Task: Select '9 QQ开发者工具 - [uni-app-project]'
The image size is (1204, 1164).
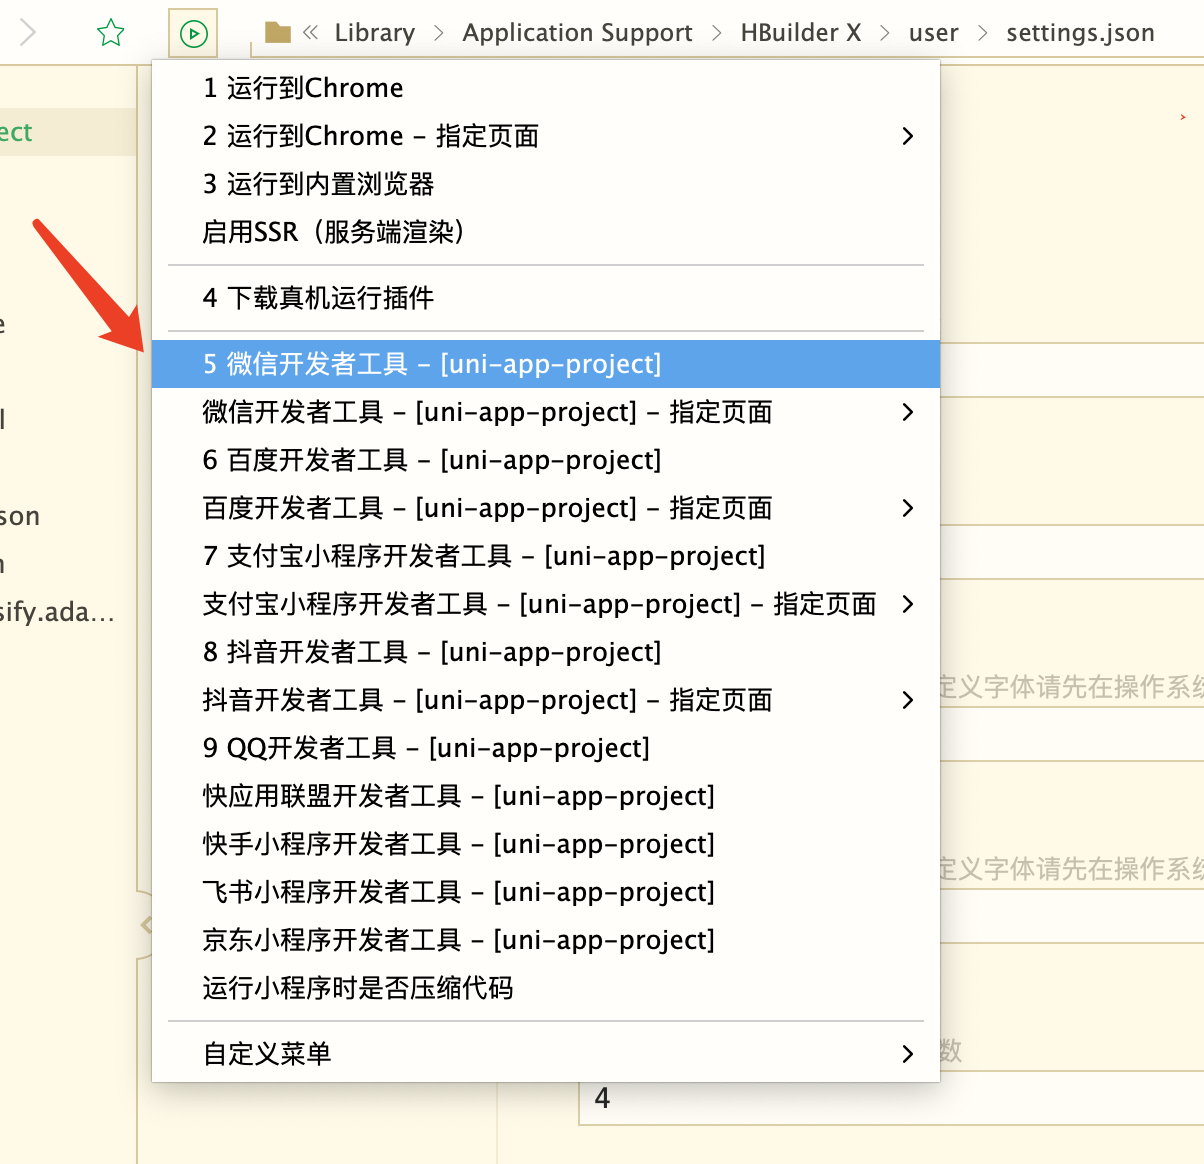Action: tap(546, 748)
